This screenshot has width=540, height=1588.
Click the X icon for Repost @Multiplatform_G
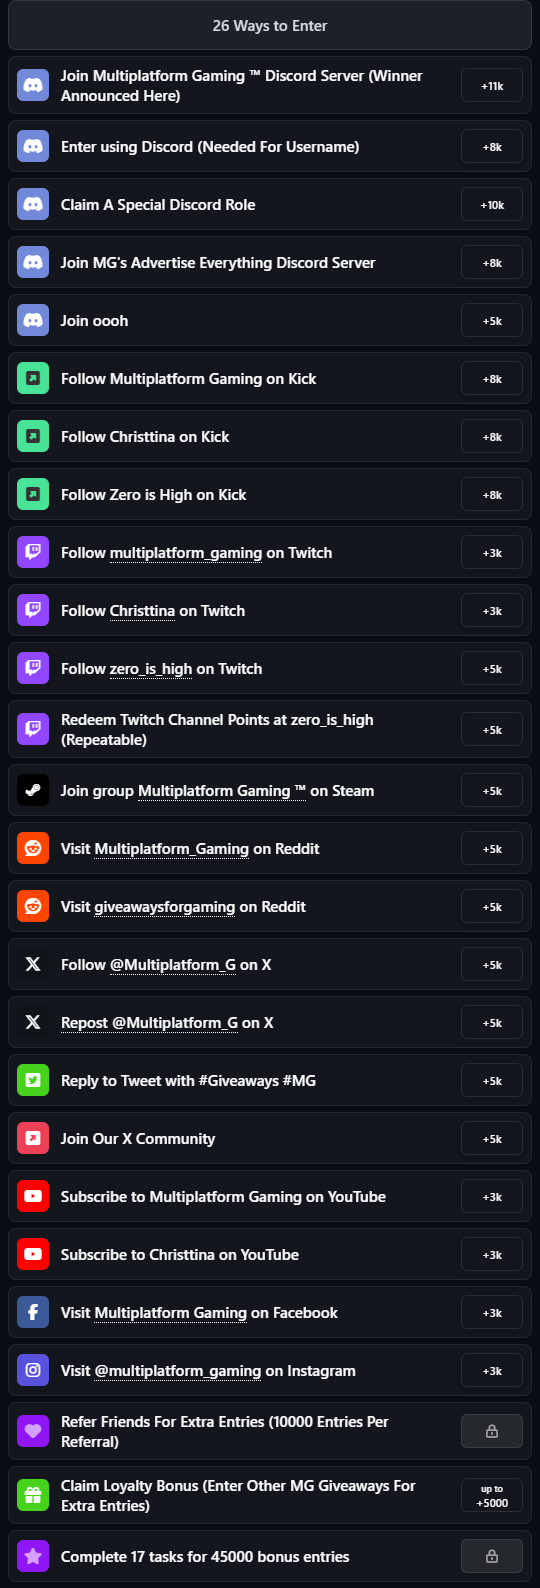tap(33, 1023)
